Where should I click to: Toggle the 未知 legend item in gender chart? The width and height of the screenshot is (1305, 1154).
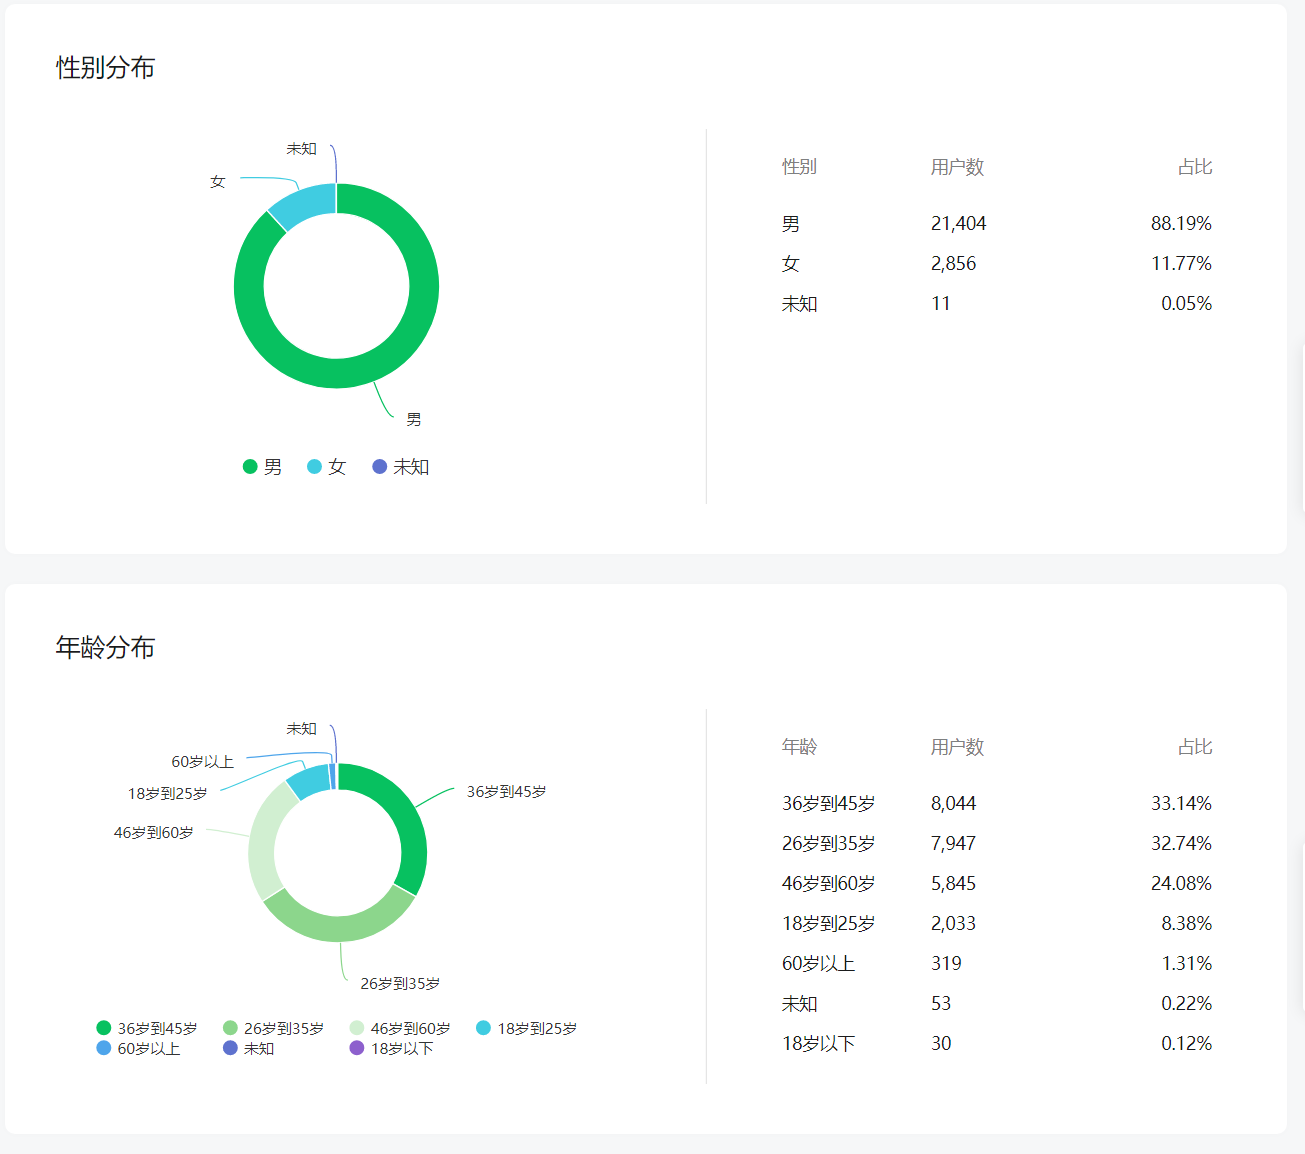(401, 467)
